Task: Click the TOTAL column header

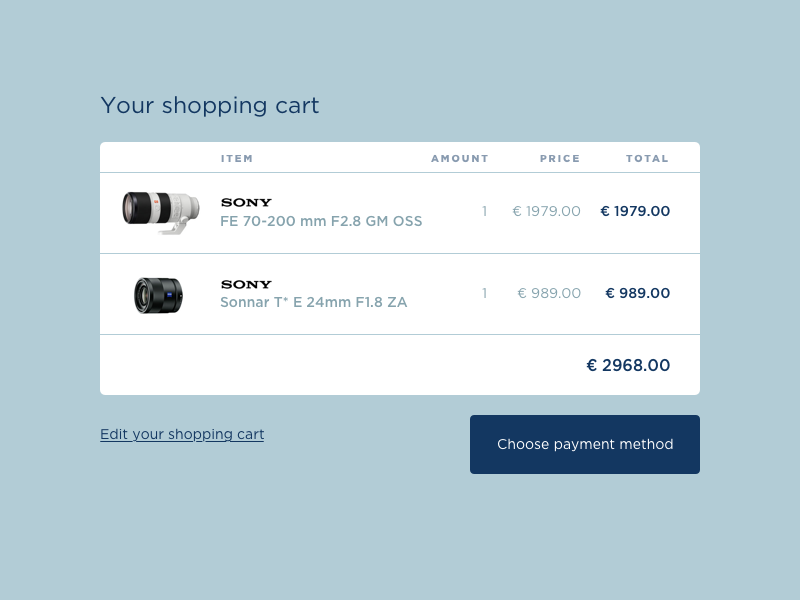Action: pos(647,158)
